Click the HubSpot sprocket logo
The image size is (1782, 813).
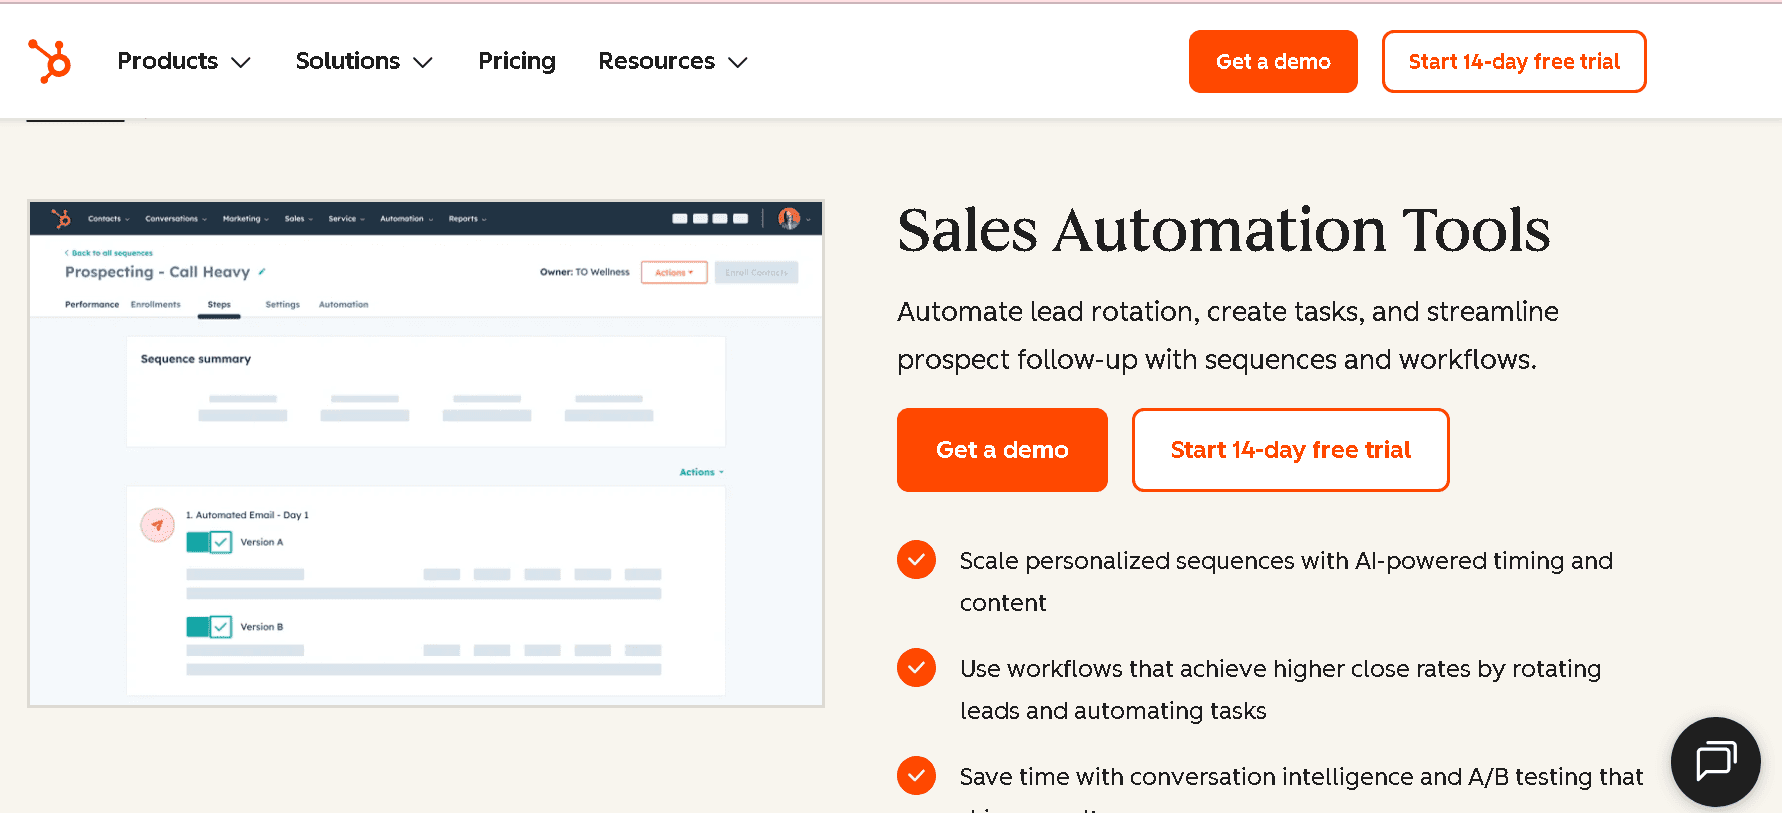pyautogui.click(x=49, y=61)
